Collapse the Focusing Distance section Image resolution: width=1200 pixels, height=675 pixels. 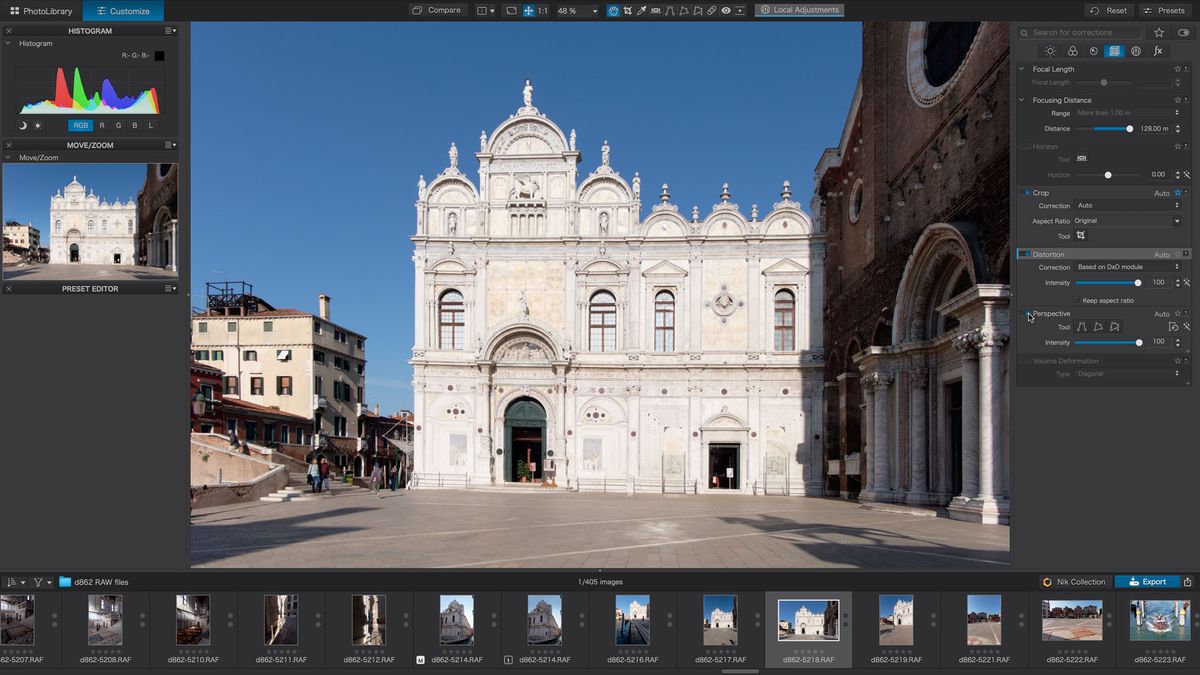click(1022, 100)
